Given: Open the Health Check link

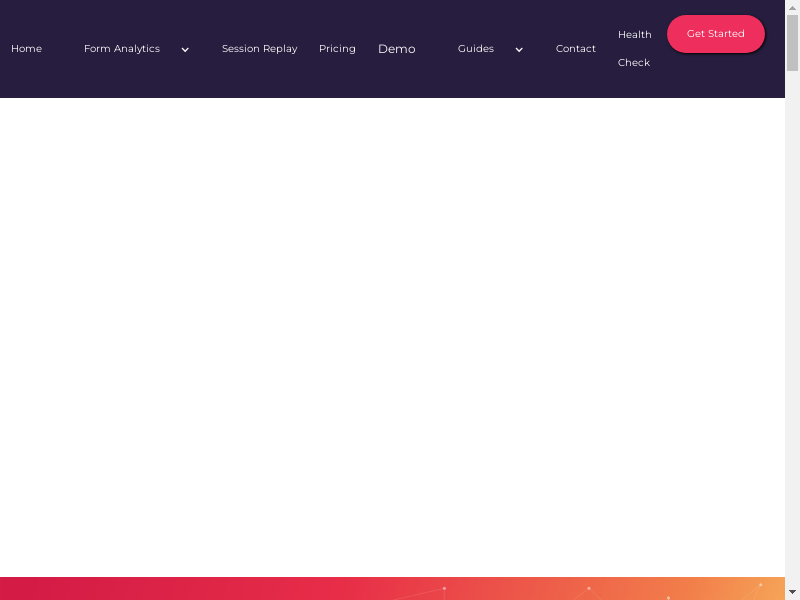Looking at the screenshot, I should pos(634,48).
